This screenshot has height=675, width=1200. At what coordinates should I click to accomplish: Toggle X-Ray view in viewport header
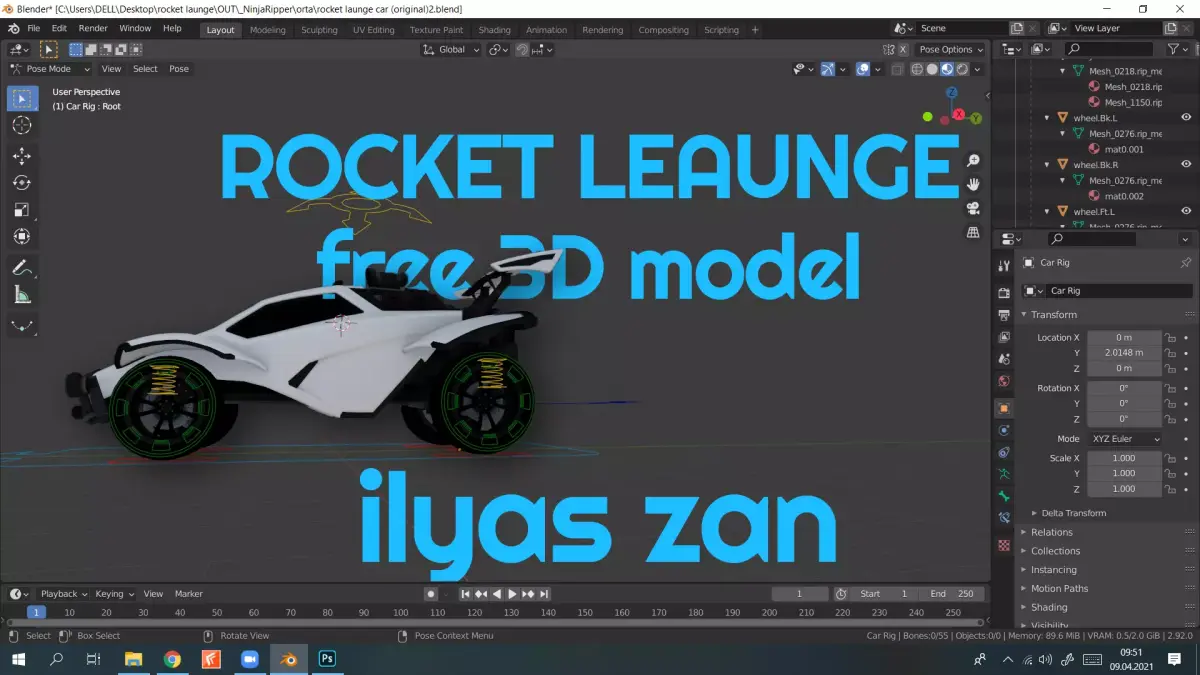(x=897, y=69)
